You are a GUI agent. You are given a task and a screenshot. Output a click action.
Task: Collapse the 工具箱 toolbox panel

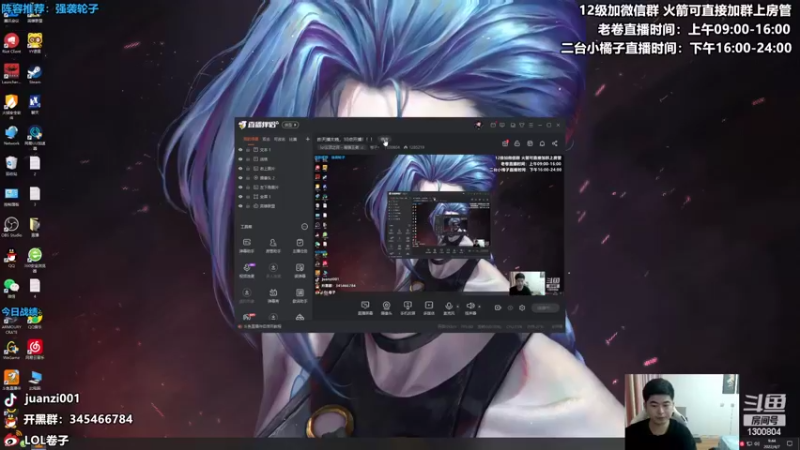[x=305, y=227]
